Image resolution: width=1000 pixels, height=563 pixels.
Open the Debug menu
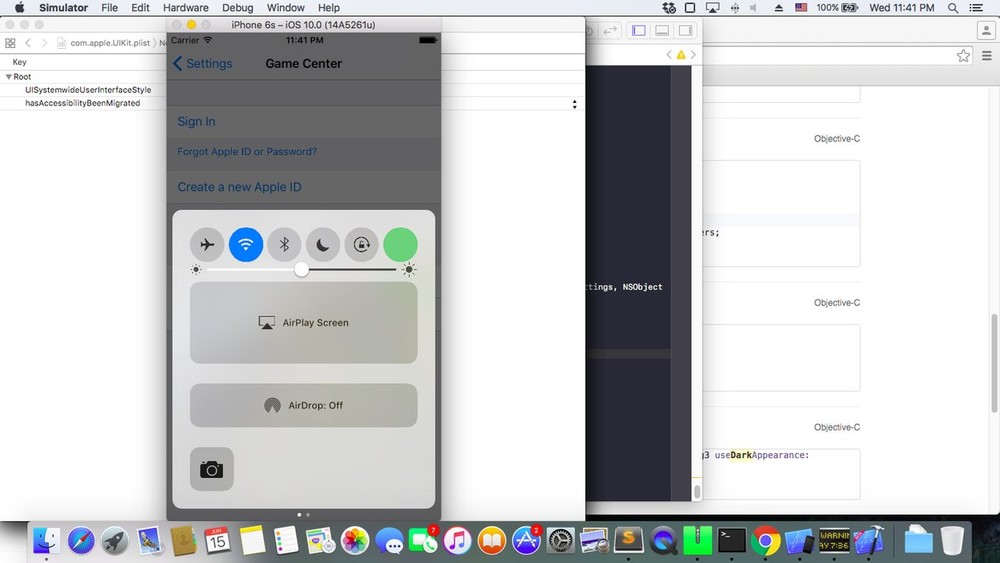[x=237, y=8]
